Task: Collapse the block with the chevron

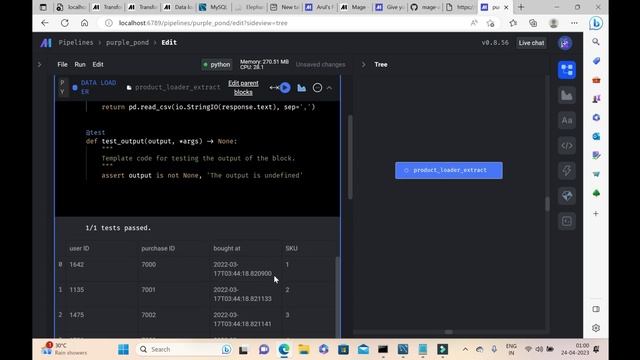Action: pos(329,88)
